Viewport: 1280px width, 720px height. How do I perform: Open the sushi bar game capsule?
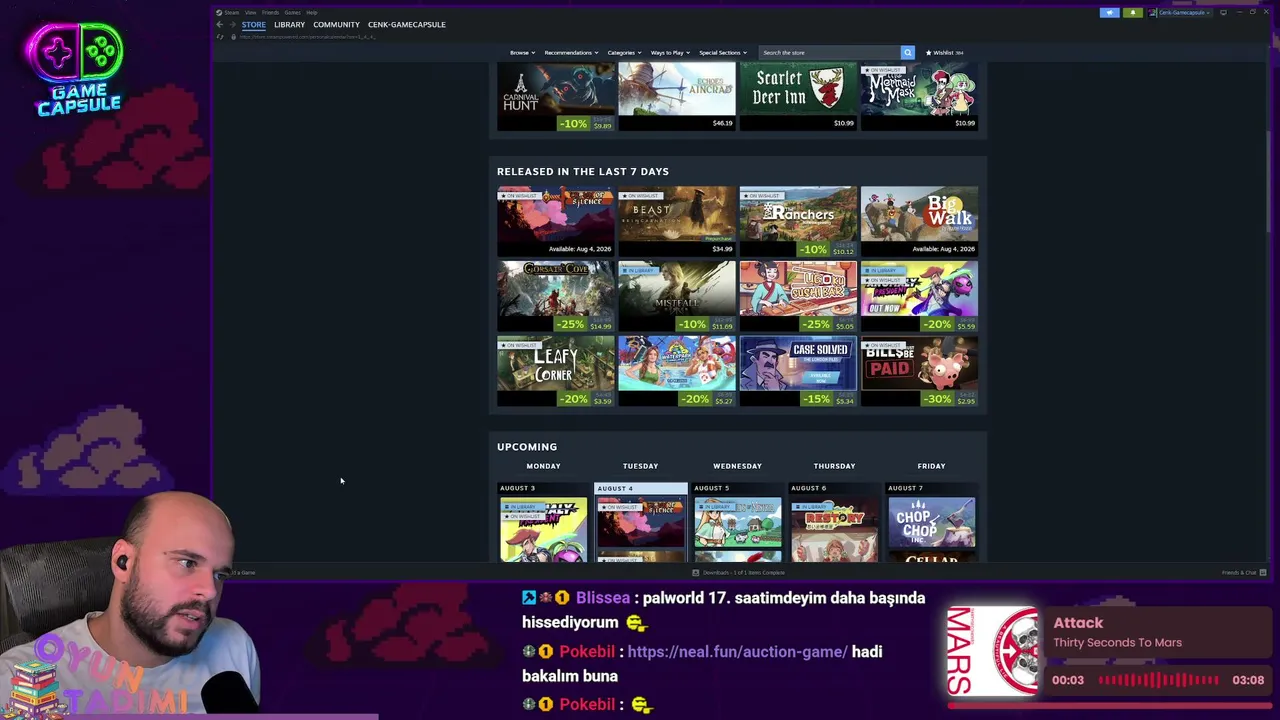(x=798, y=296)
